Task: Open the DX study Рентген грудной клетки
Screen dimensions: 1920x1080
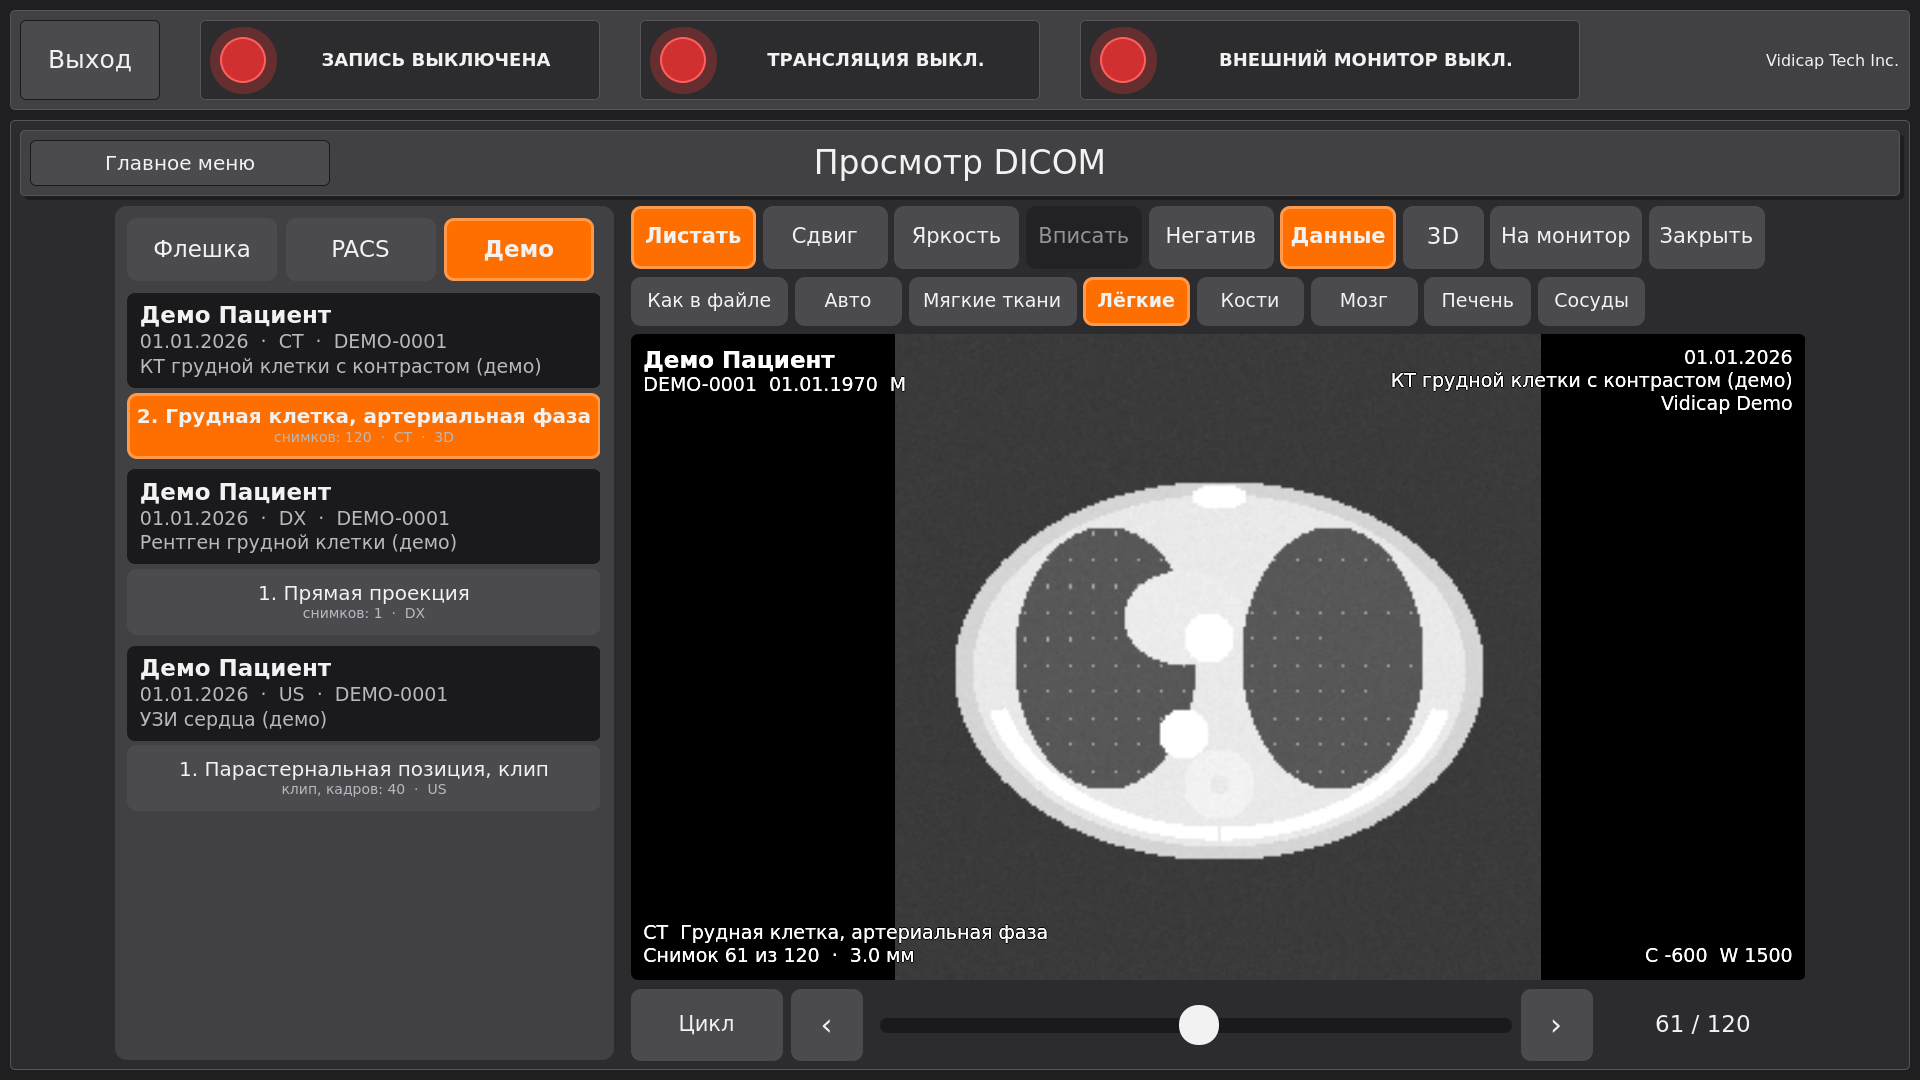Action: coord(363,516)
